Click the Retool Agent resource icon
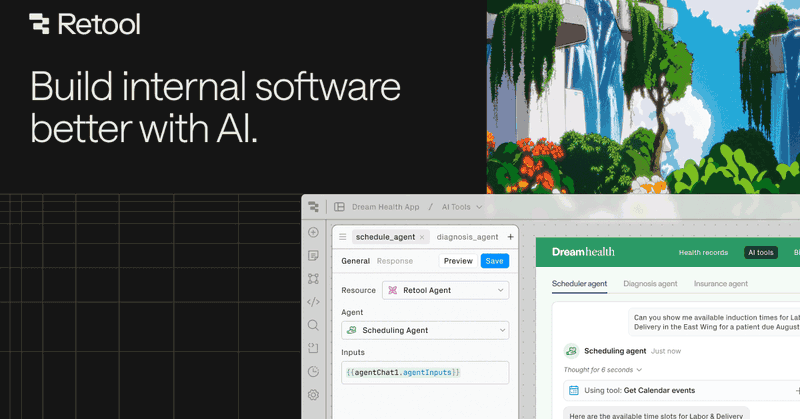This screenshot has width=800, height=419. [x=392, y=290]
